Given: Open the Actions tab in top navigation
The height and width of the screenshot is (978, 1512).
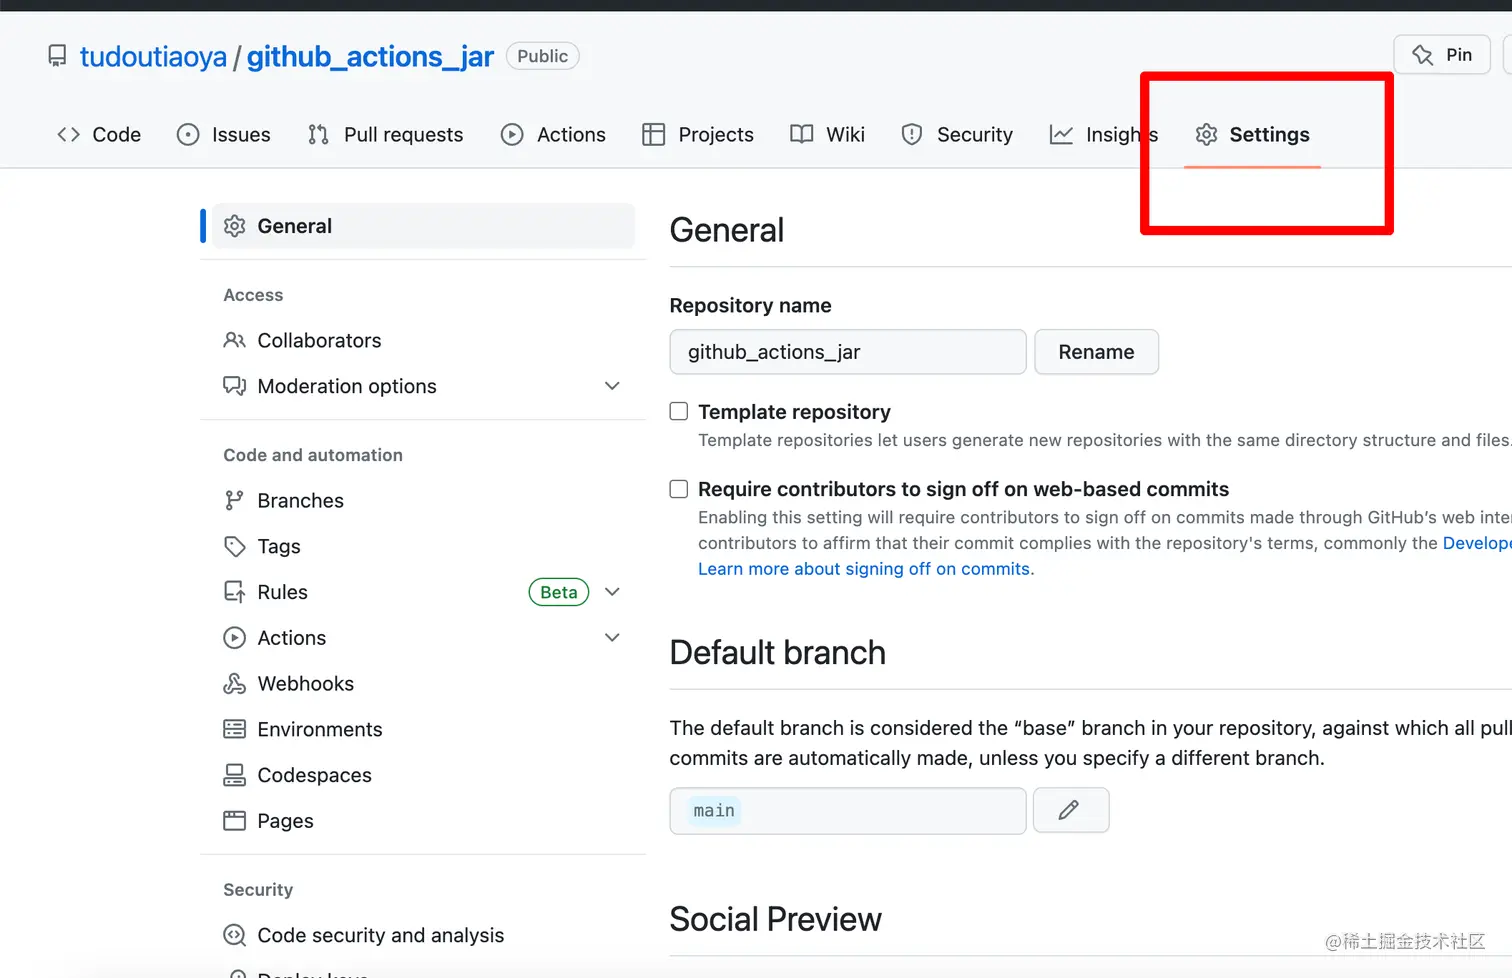Looking at the screenshot, I should point(553,134).
